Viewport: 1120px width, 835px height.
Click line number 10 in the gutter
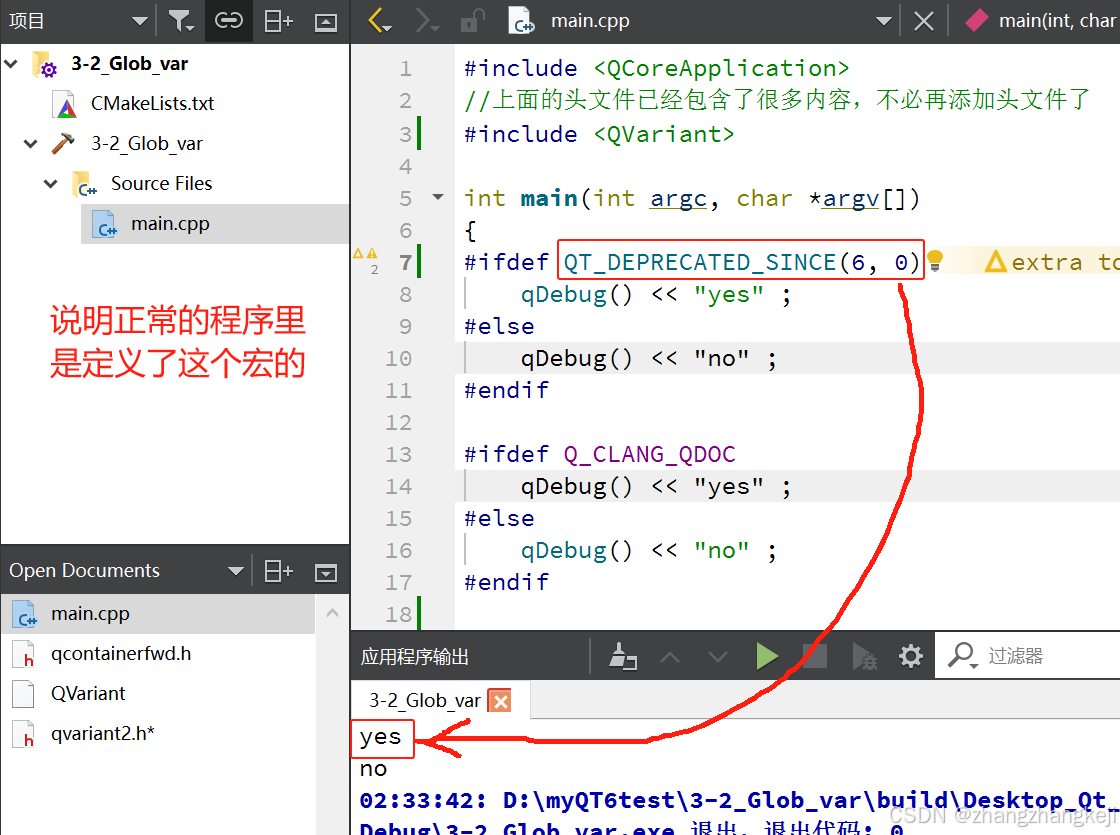tap(399, 358)
